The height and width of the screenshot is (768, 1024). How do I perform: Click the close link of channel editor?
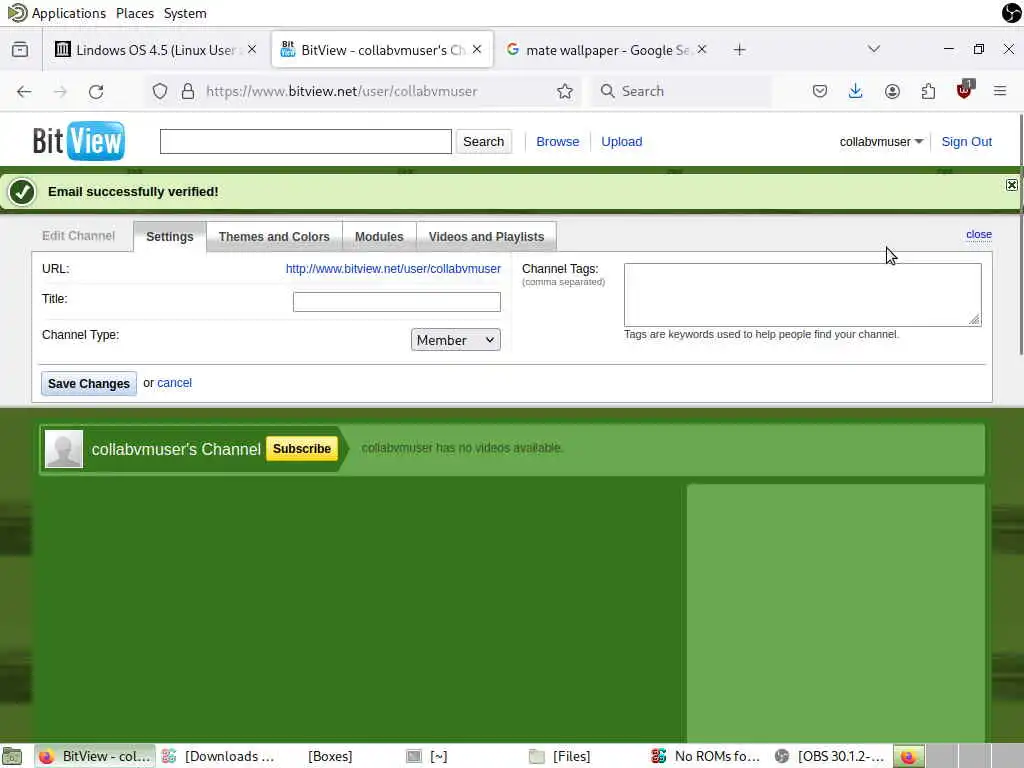coord(979,234)
